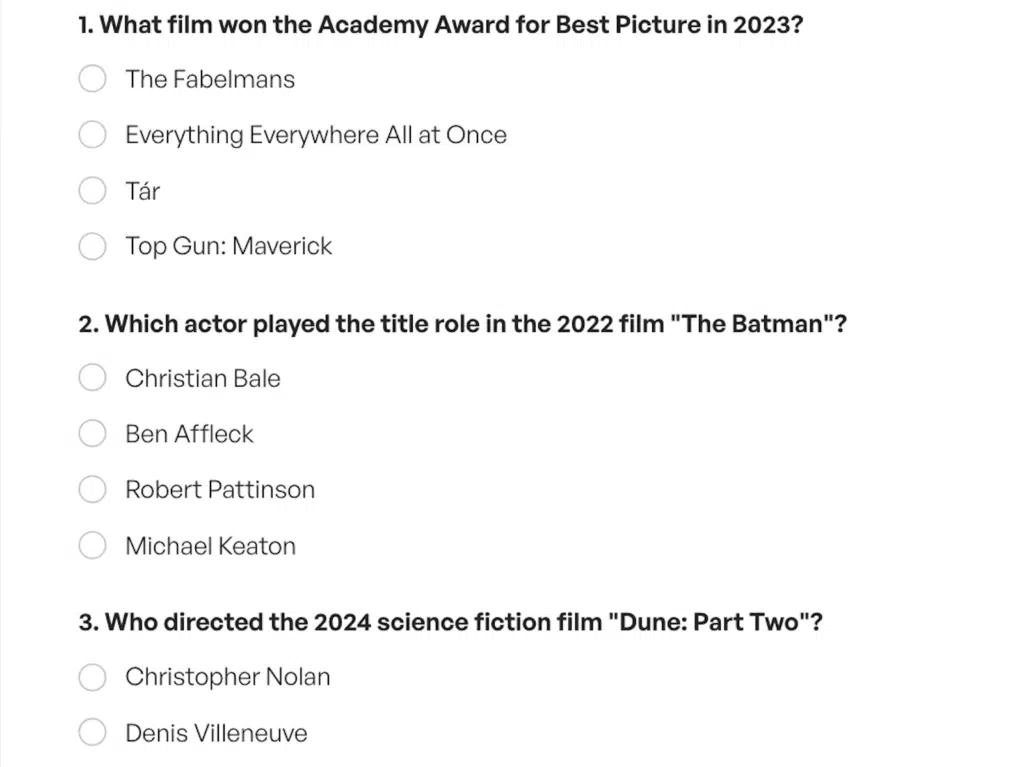Choose Everything Everywhere All at Once option

click(x=92, y=135)
